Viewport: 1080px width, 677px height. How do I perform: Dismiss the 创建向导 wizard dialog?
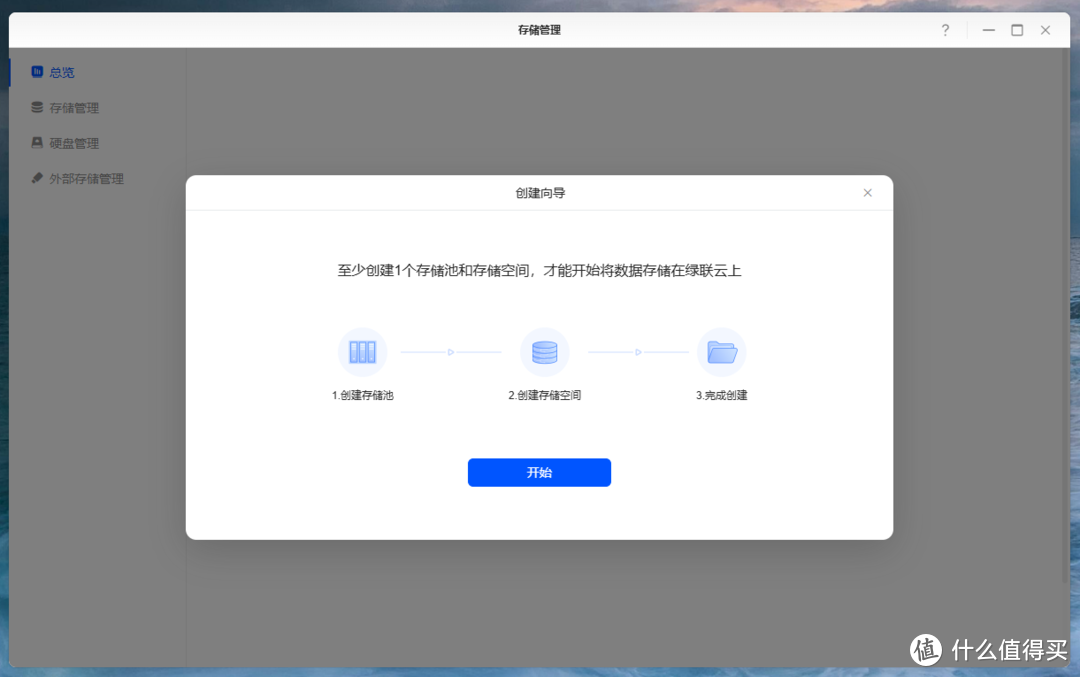[x=867, y=192]
